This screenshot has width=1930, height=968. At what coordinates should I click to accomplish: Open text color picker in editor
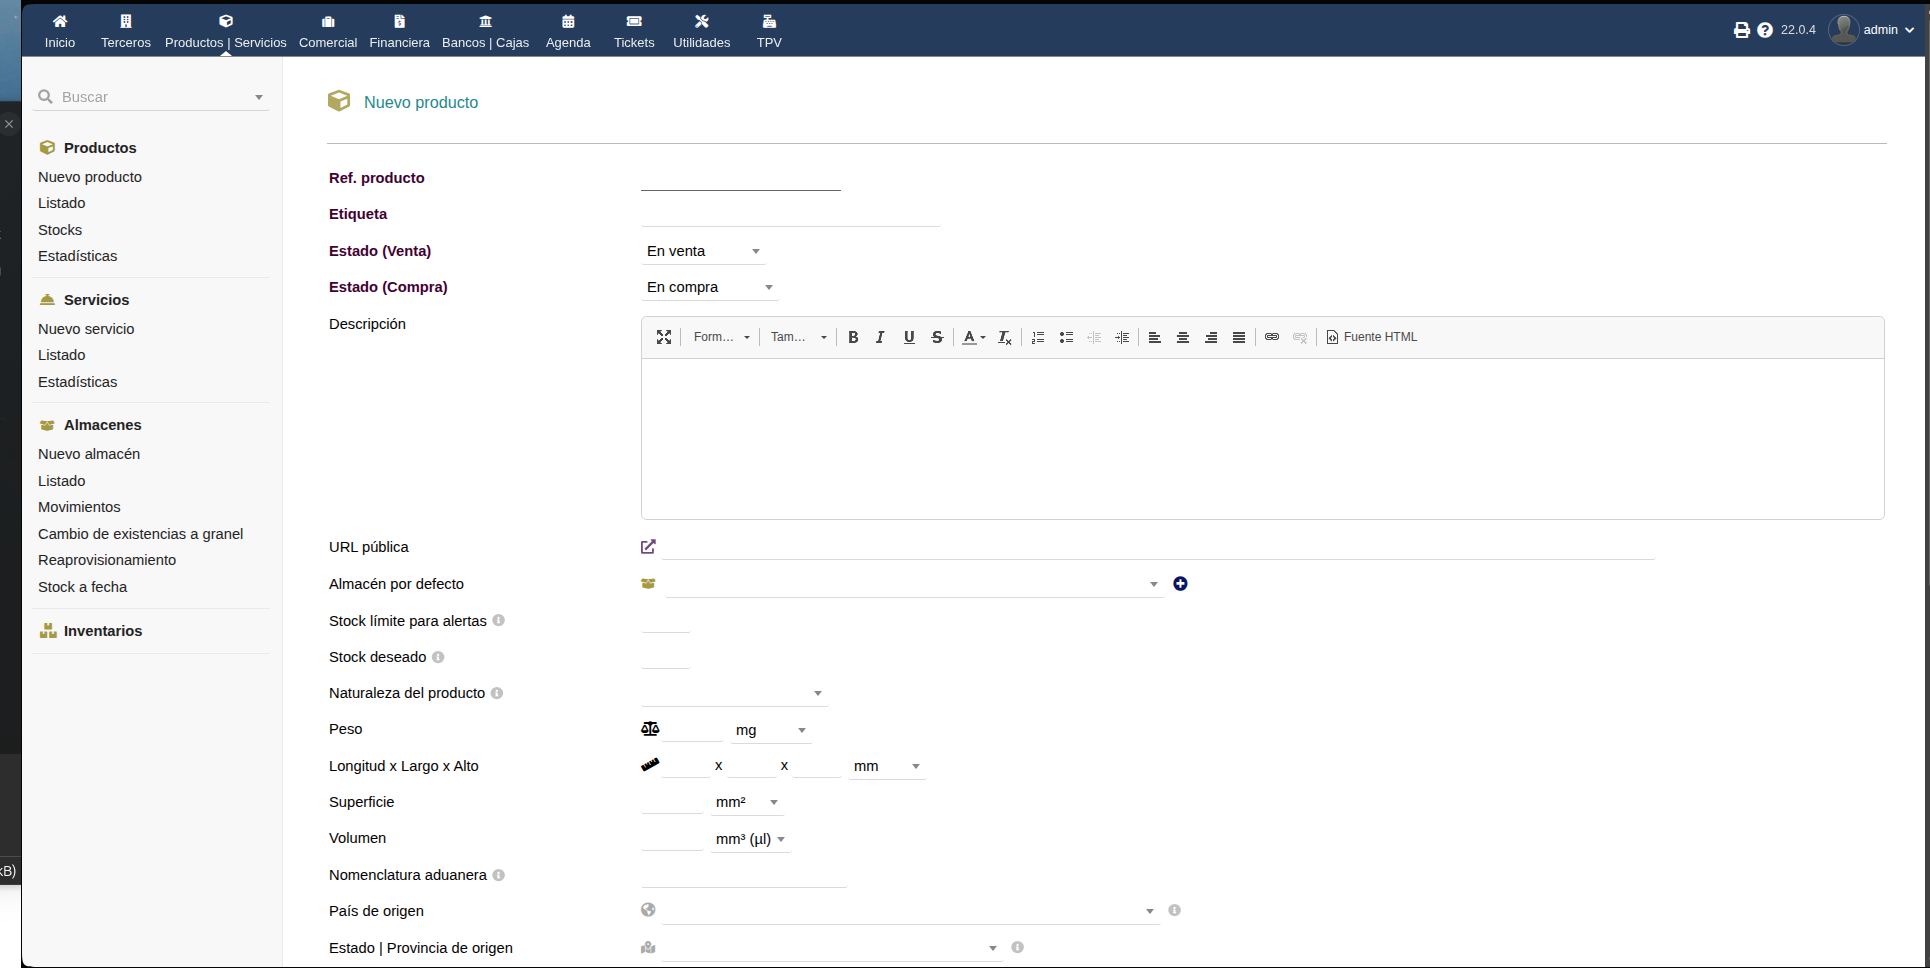pyautogui.click(x=973, y=337)
